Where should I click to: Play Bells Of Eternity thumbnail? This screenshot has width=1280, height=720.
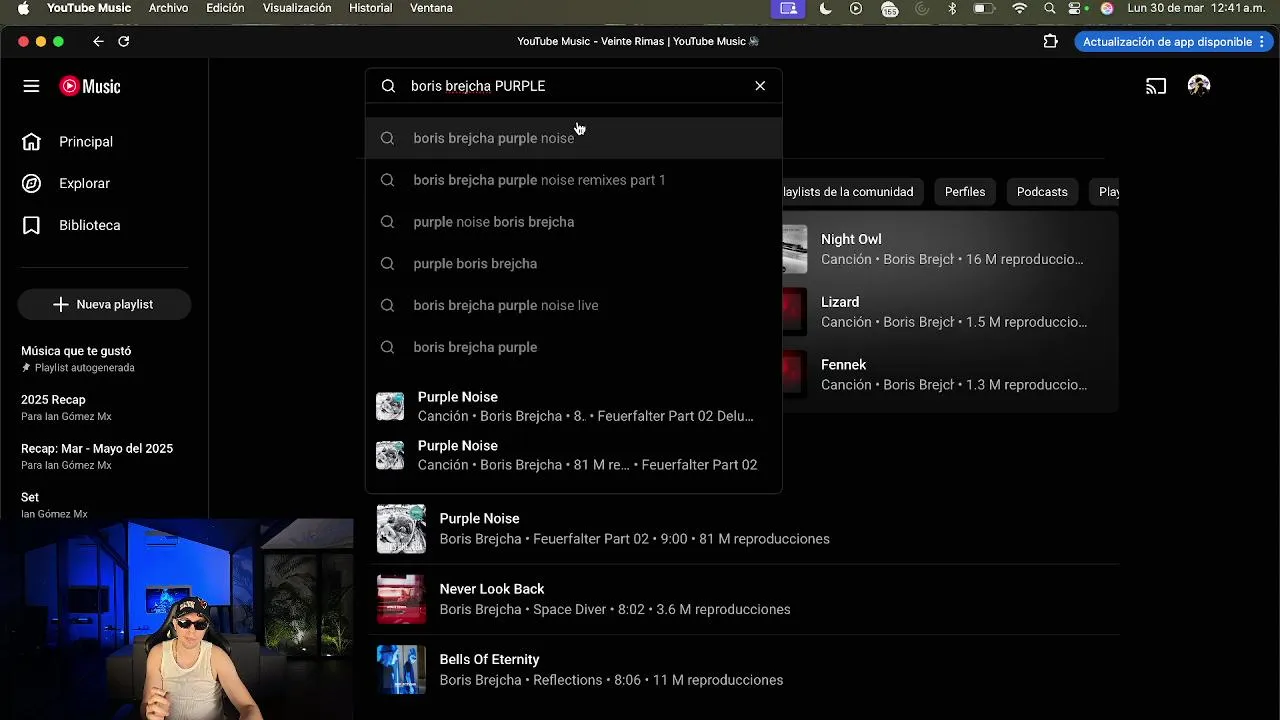401,670
